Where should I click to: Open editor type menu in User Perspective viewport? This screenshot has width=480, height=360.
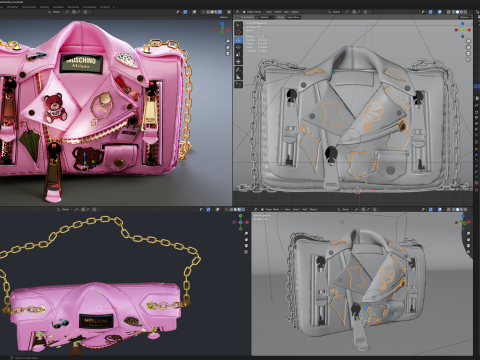(x=256, y=209)
